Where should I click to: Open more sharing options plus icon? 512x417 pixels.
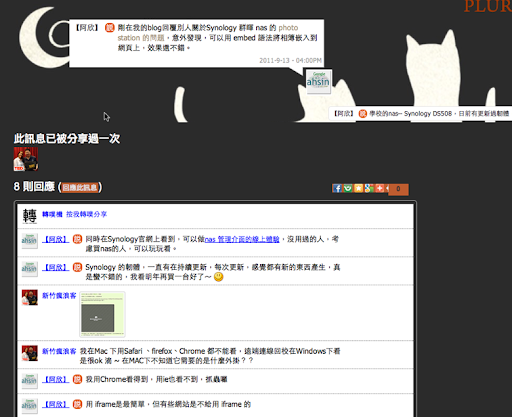(x=380, y=188)
